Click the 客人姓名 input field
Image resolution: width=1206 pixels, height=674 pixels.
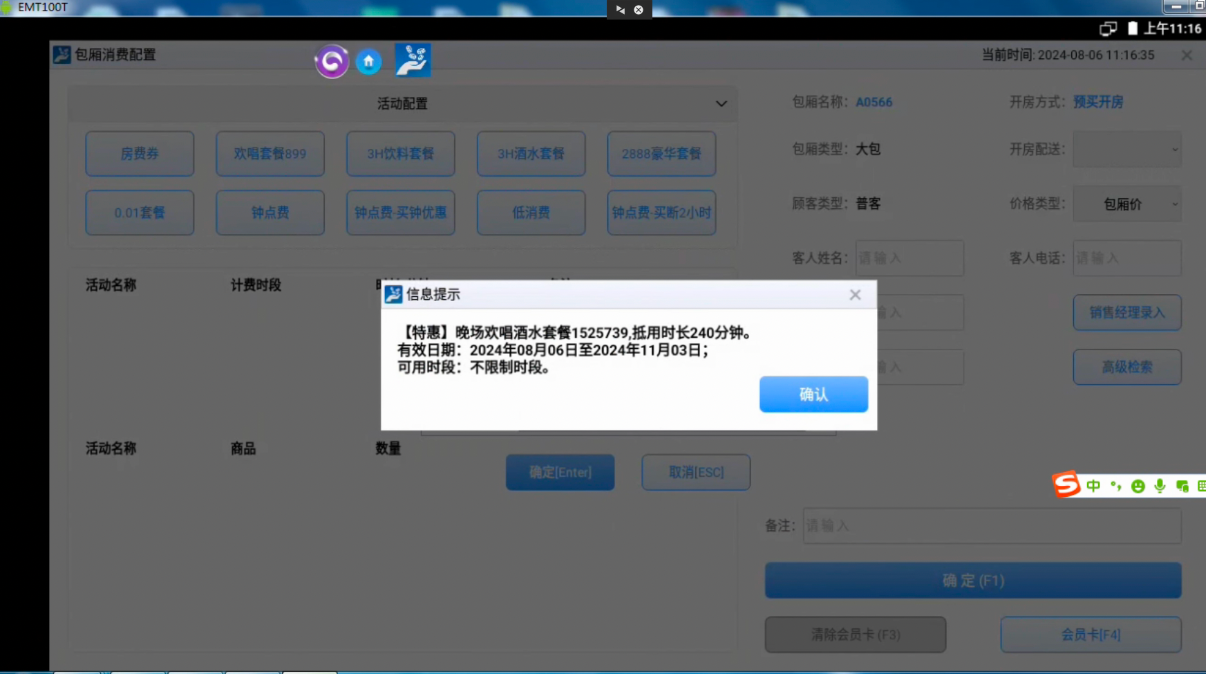click(909, 258)
